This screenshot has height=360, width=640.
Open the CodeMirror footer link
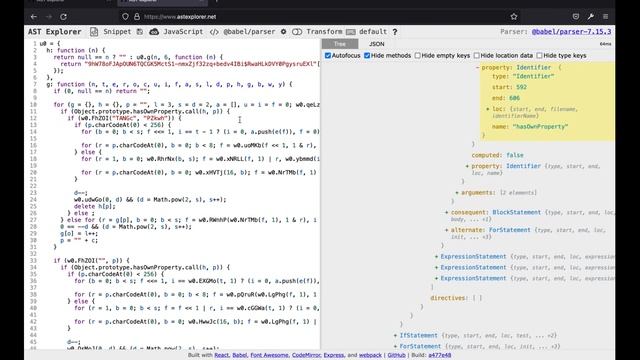pyautogui.click(x=306, y=355)
